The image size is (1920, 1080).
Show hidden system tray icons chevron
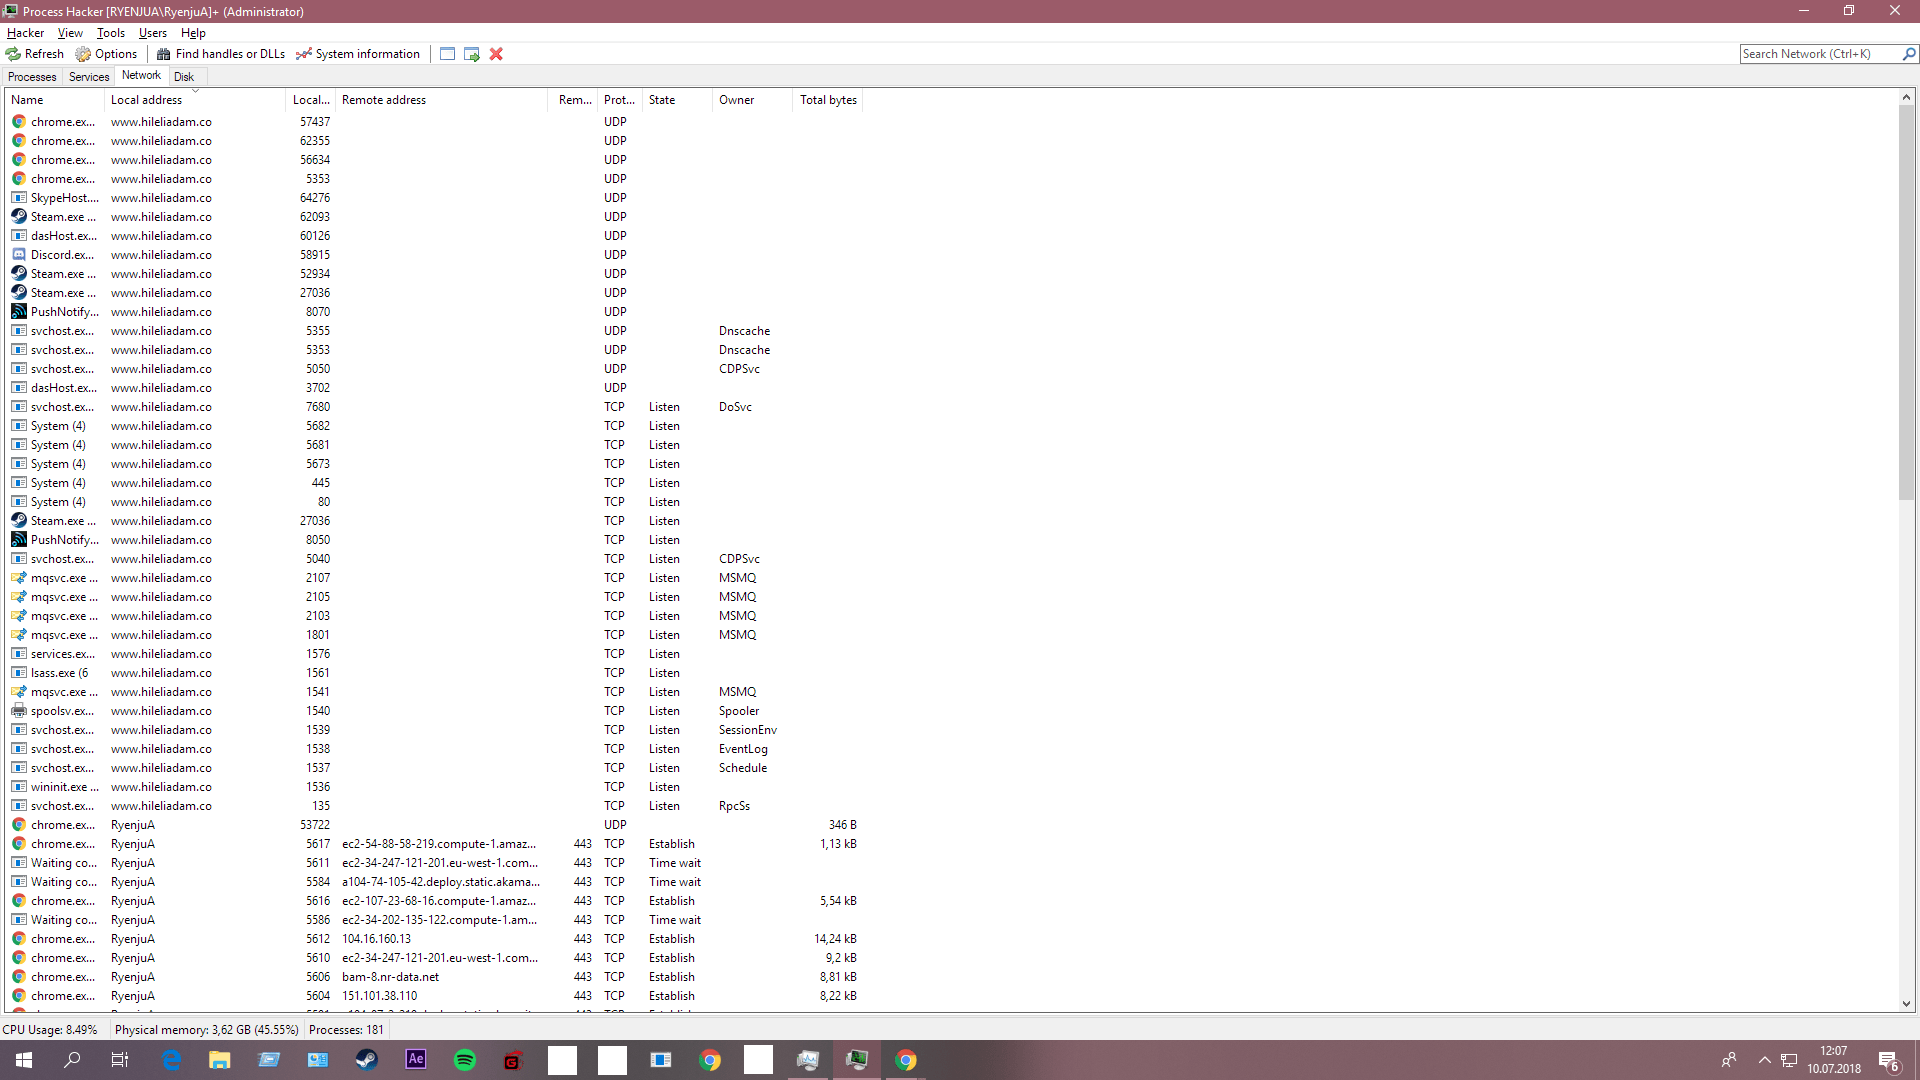1764,1060
